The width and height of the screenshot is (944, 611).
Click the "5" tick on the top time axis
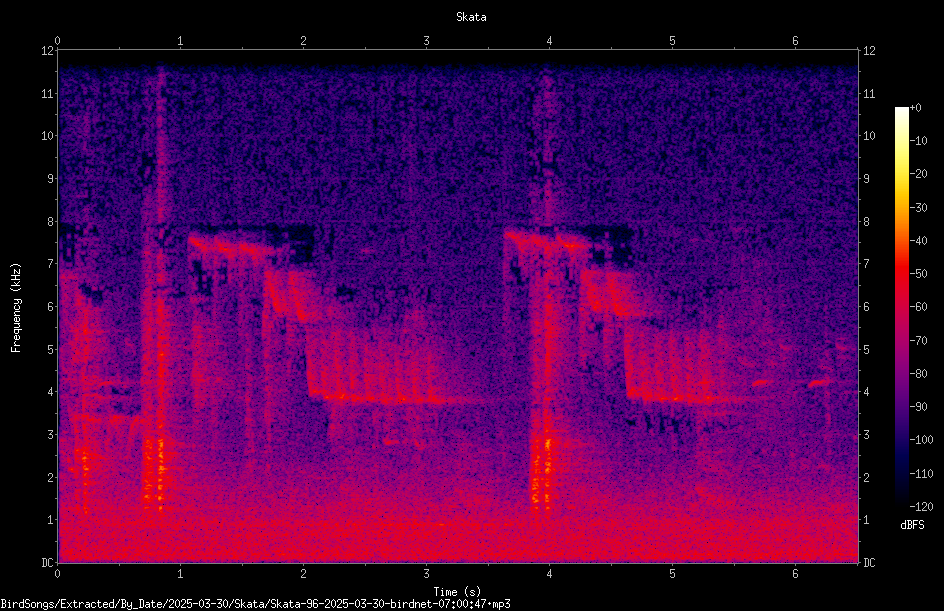point(672,41)
